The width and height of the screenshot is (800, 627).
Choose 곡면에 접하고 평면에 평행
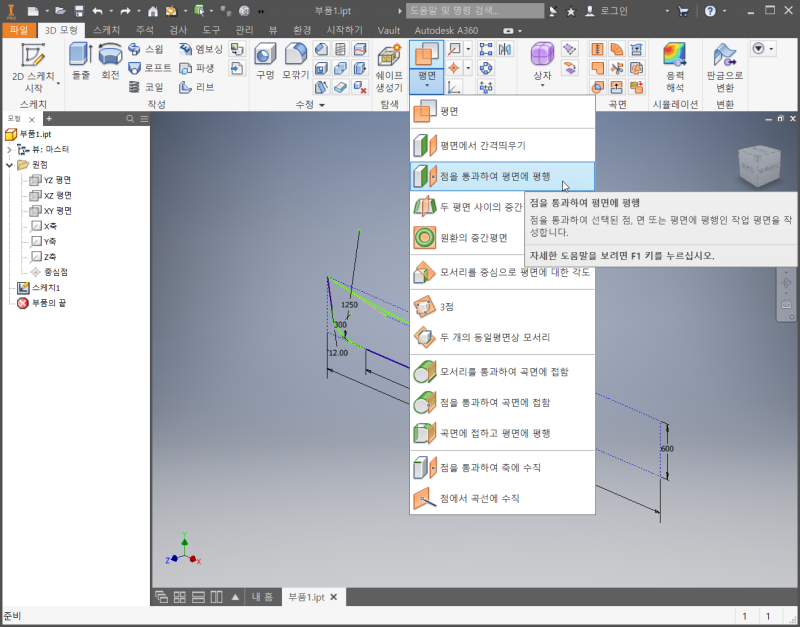click(x=503, y=433)
